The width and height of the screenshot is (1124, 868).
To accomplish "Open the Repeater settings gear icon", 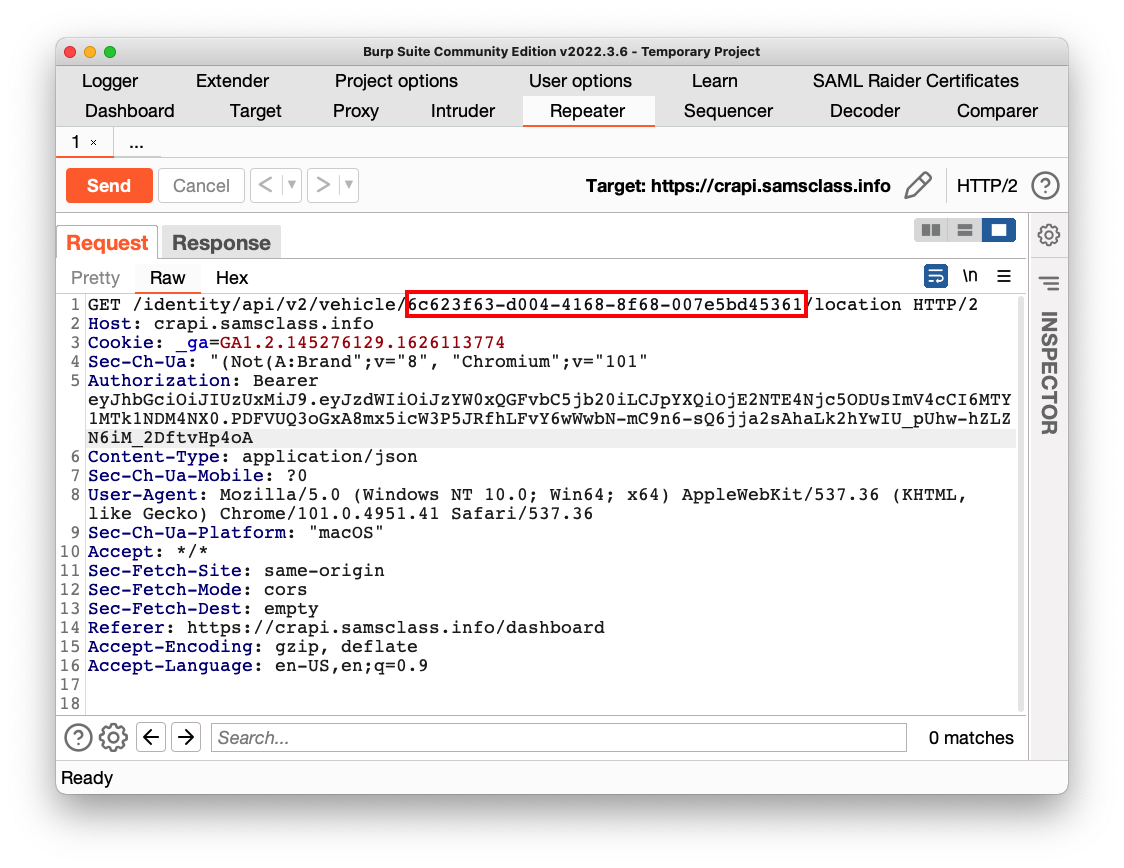I will coord(1049,234).
